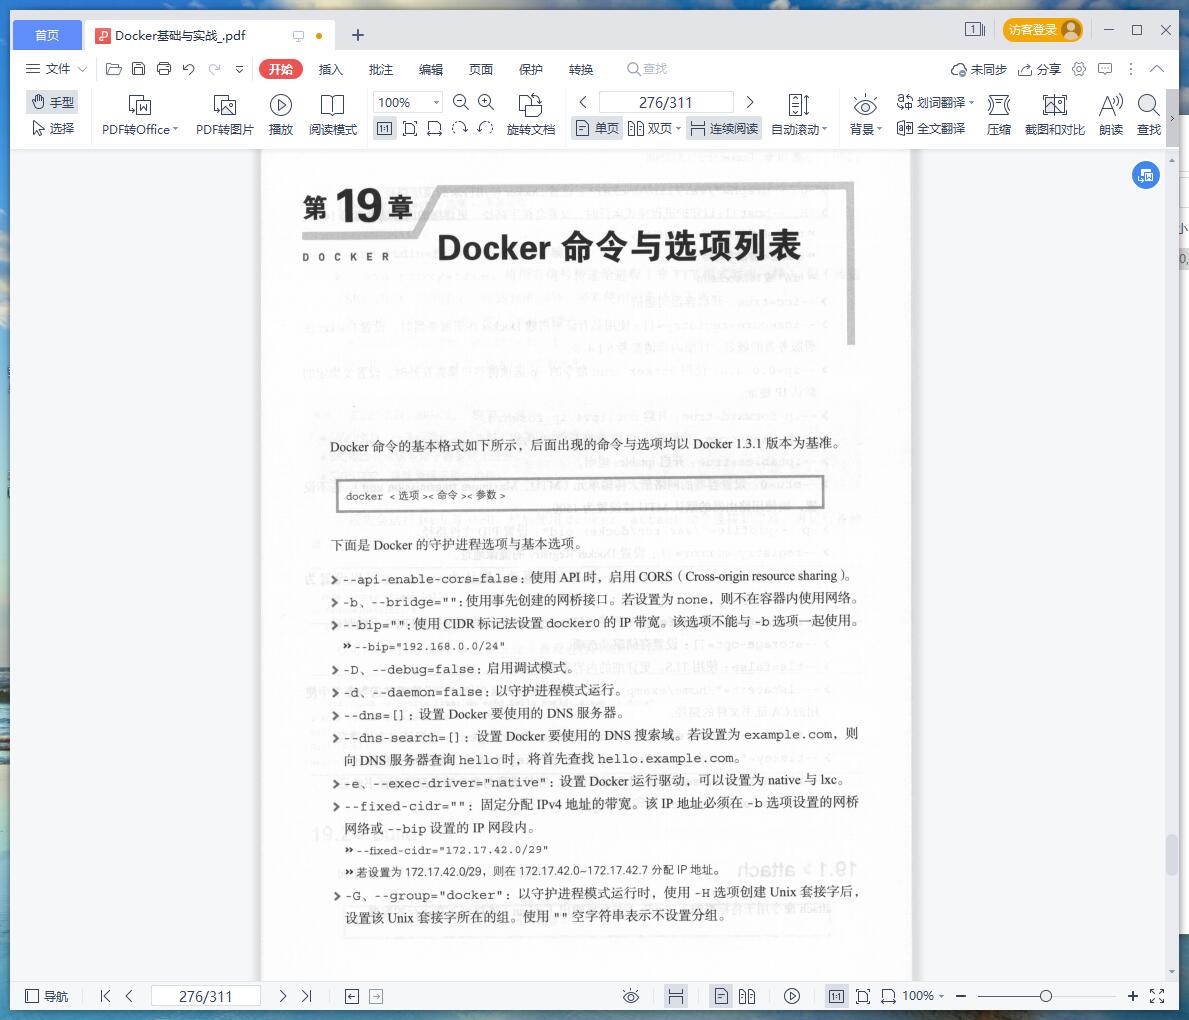Open the quick access toolbar dropdown
The height and width of the screenshot is (1020, 1189).
(240, 69)
